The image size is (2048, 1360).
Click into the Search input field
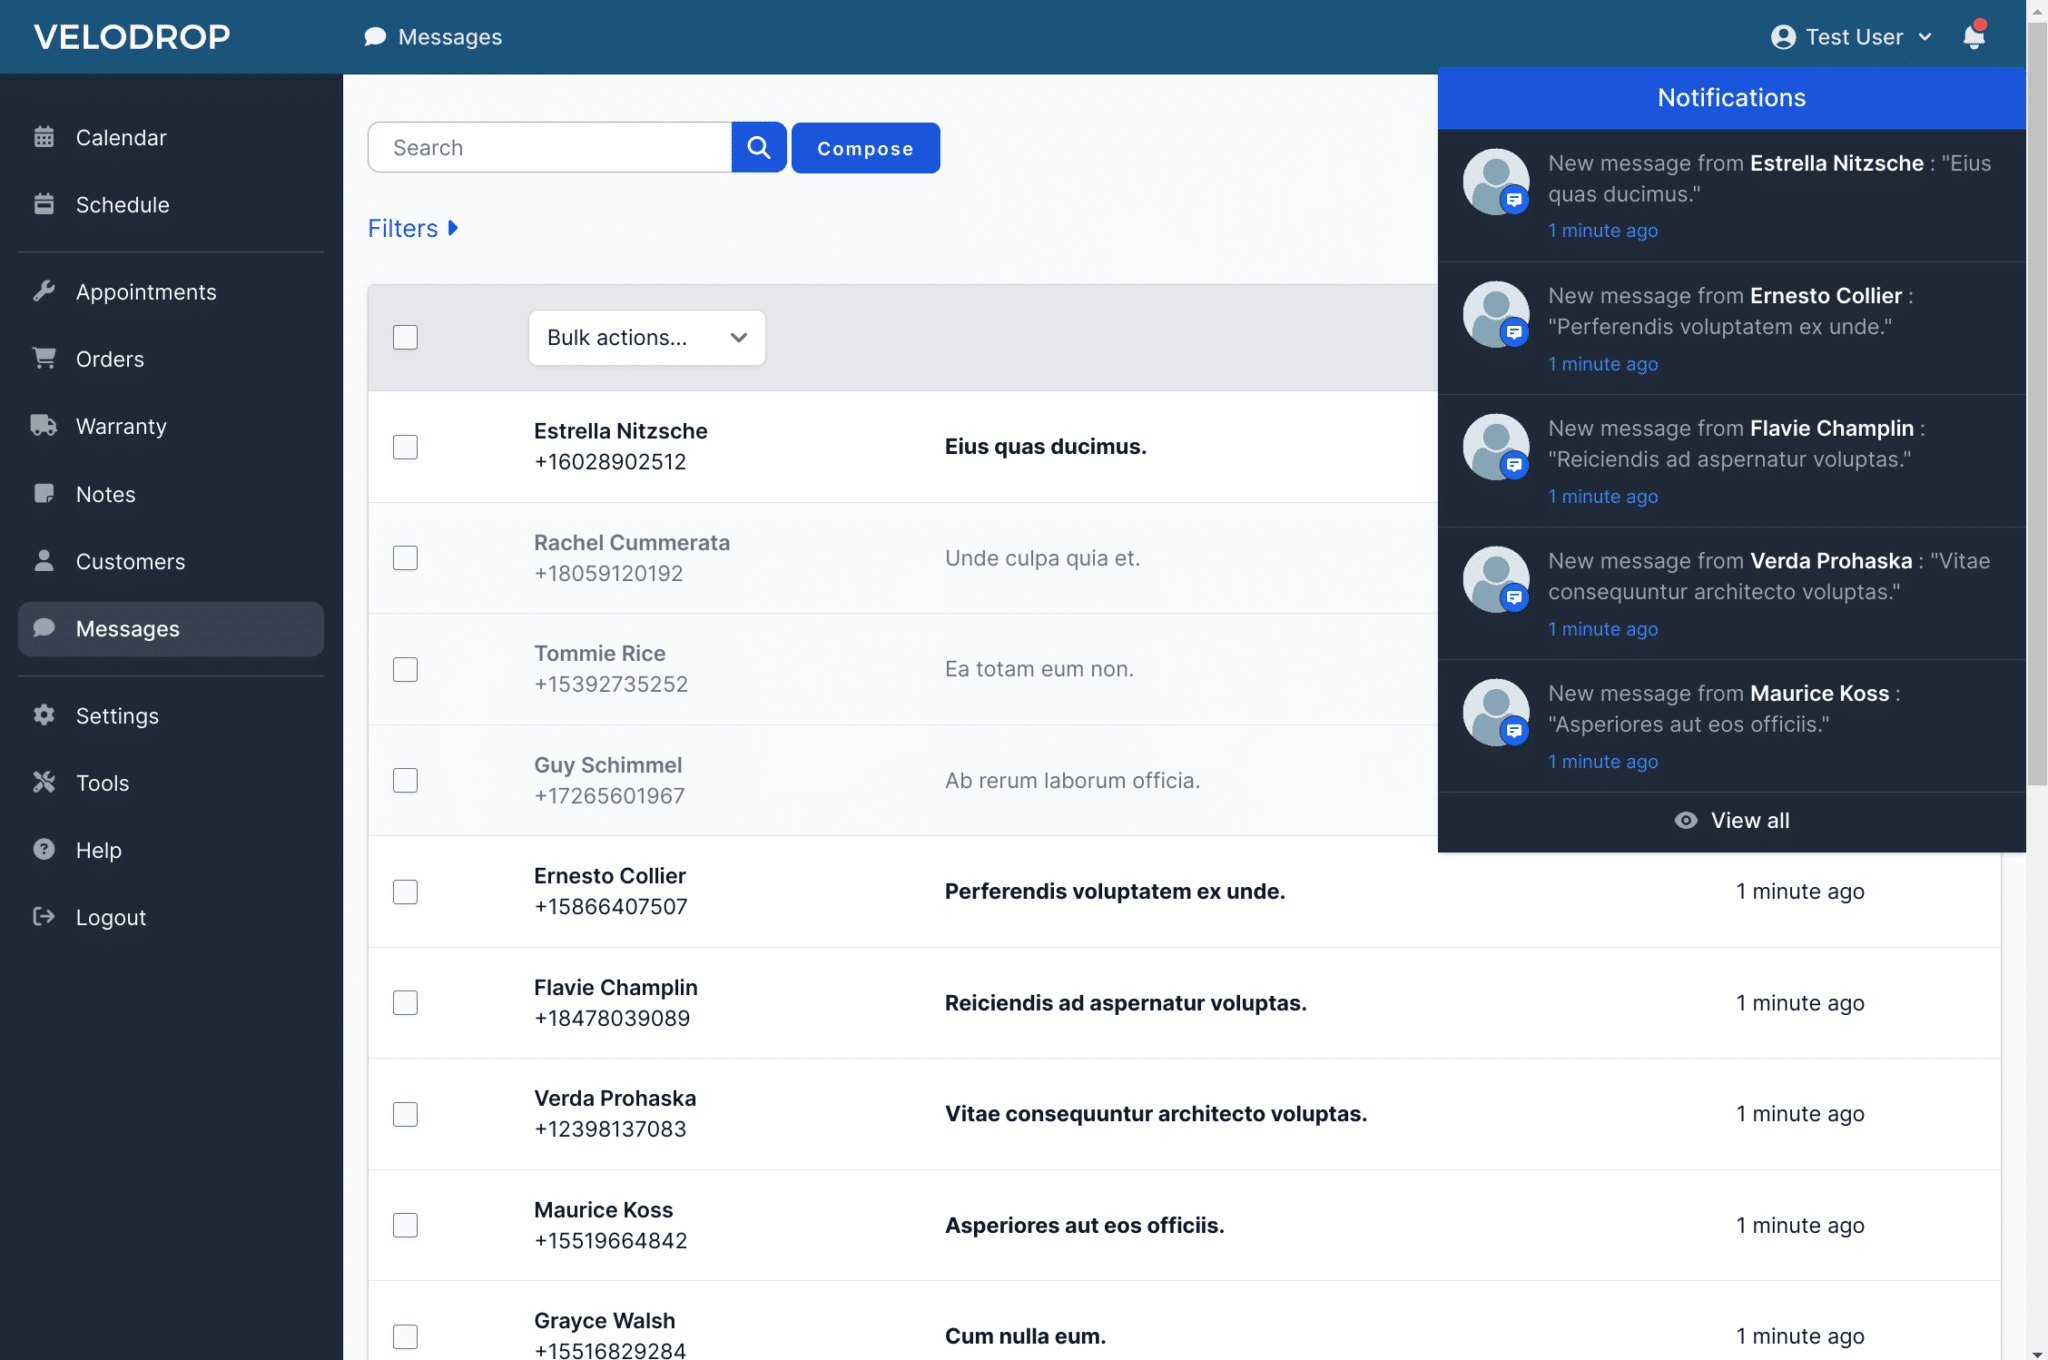point(550,148)
